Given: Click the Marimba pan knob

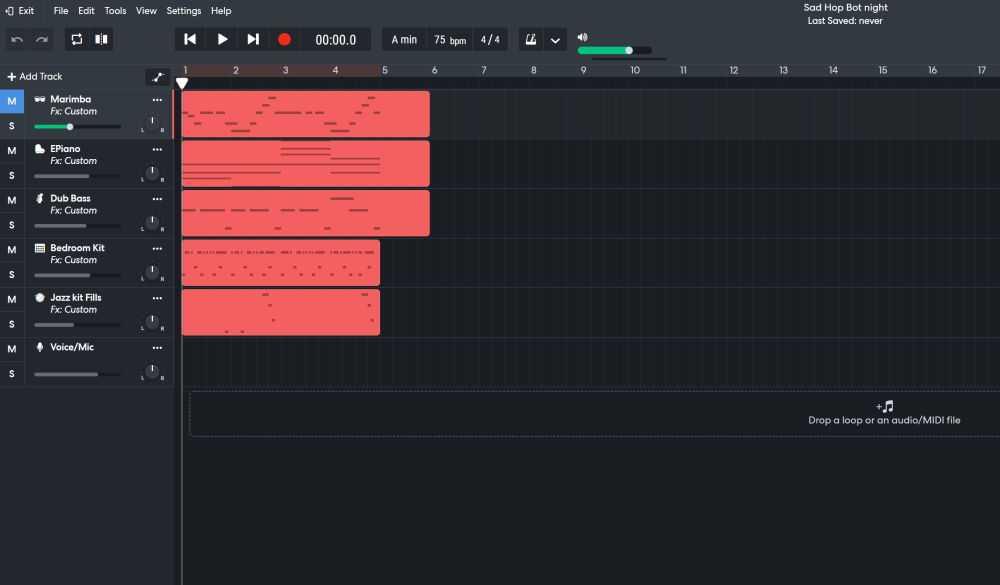Looking at the screenshot, I should tap(152, 123).
